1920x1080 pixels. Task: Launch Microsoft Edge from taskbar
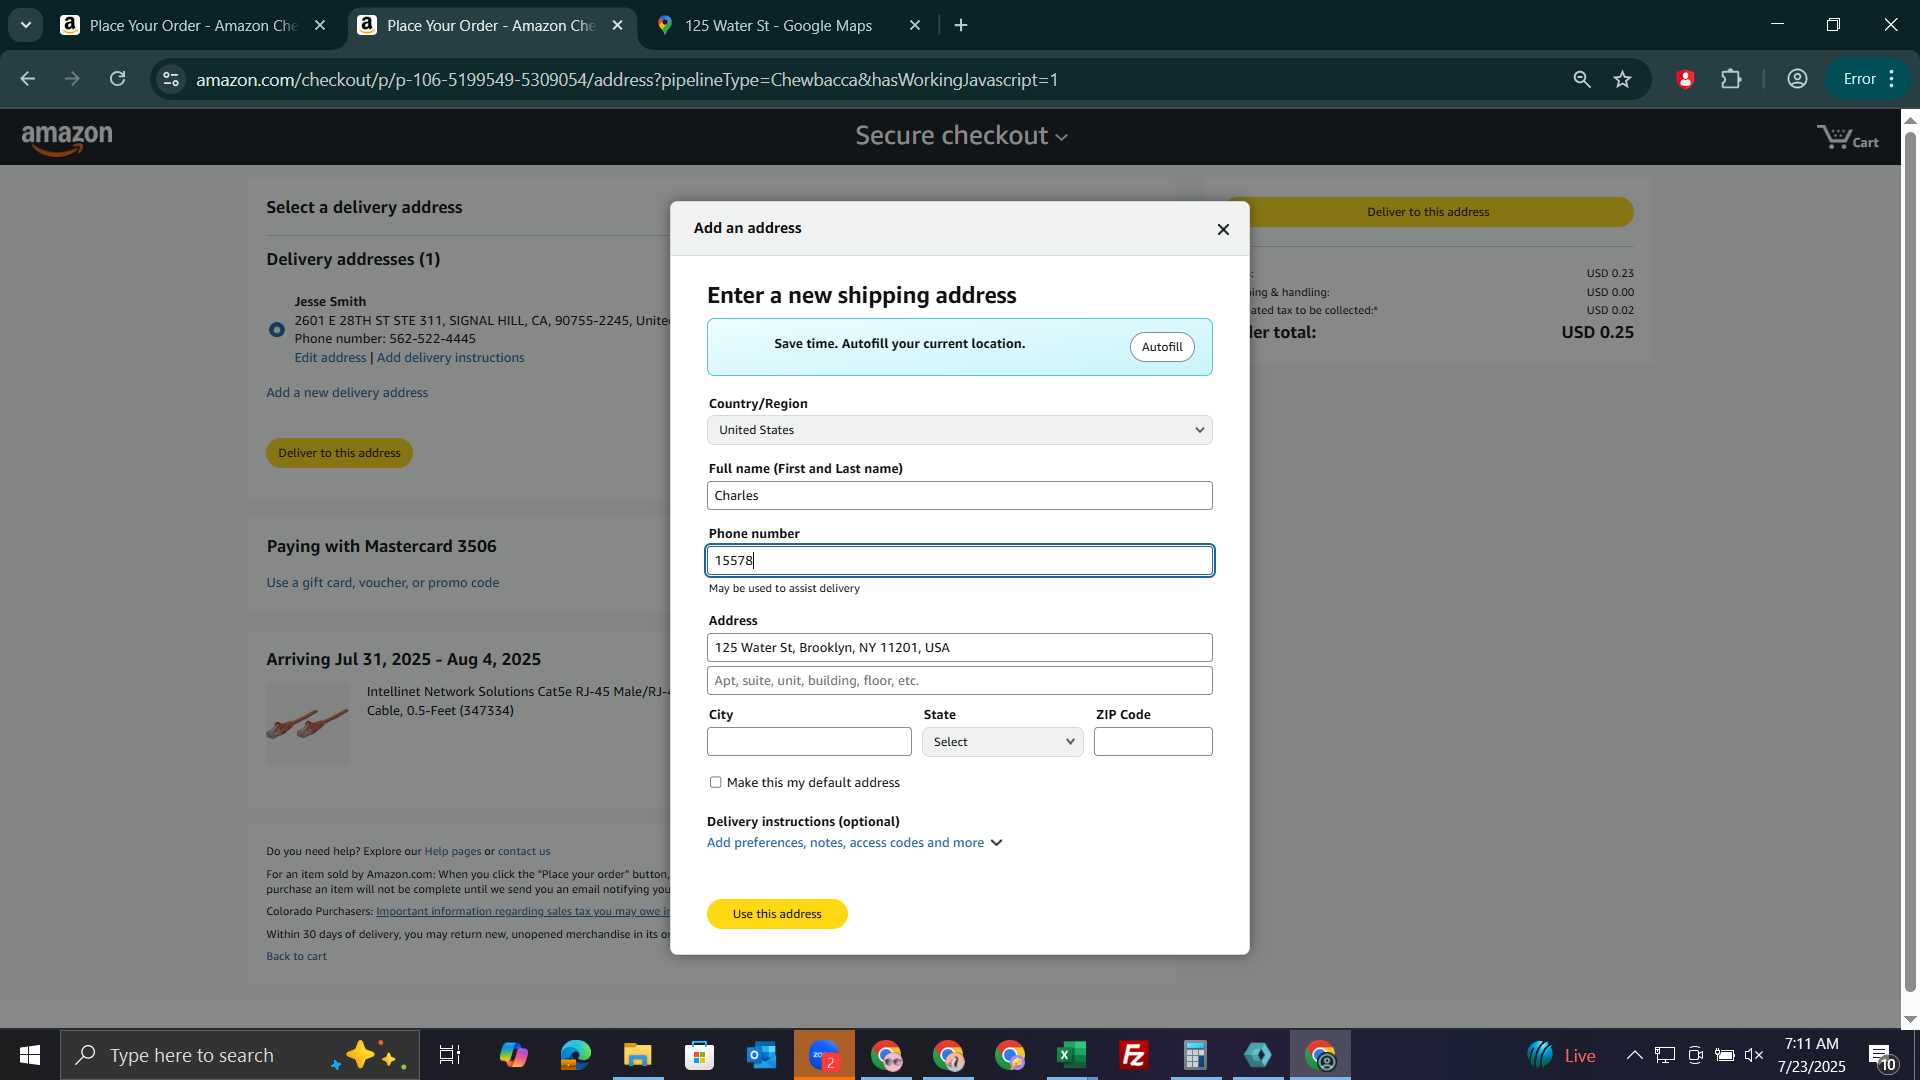pos(576,1055)
